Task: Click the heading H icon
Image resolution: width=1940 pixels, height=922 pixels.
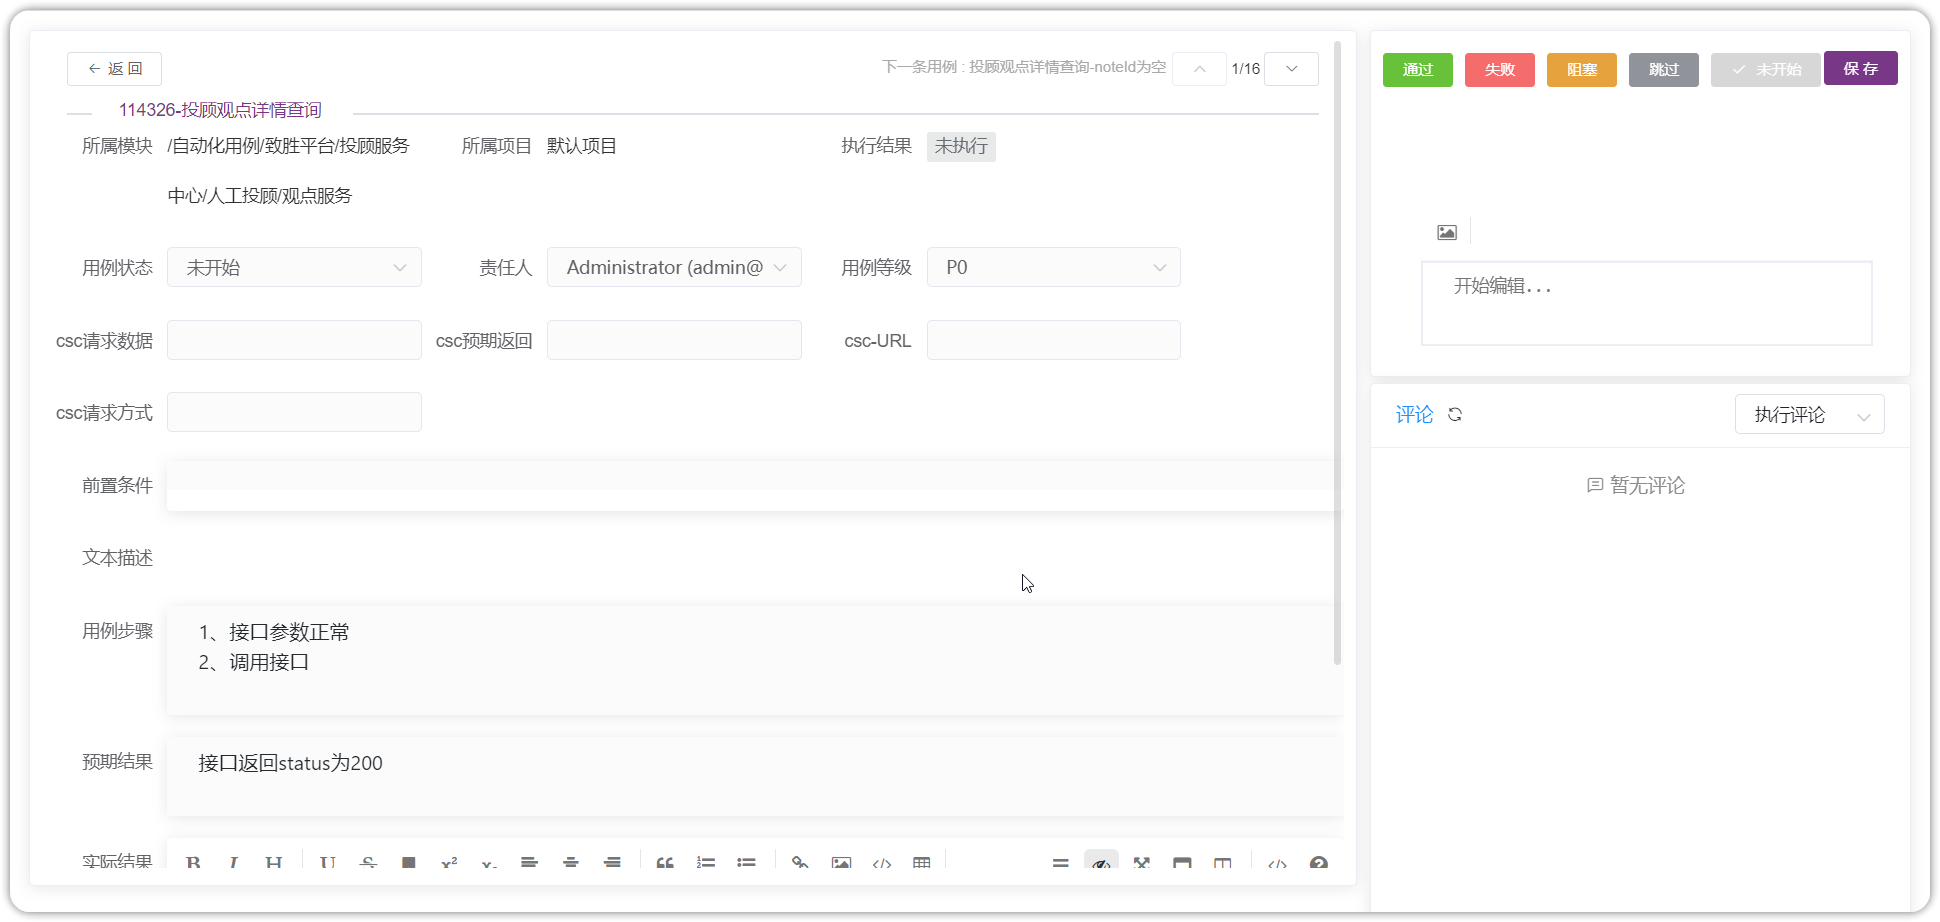Action: click(x=273, y=862)
